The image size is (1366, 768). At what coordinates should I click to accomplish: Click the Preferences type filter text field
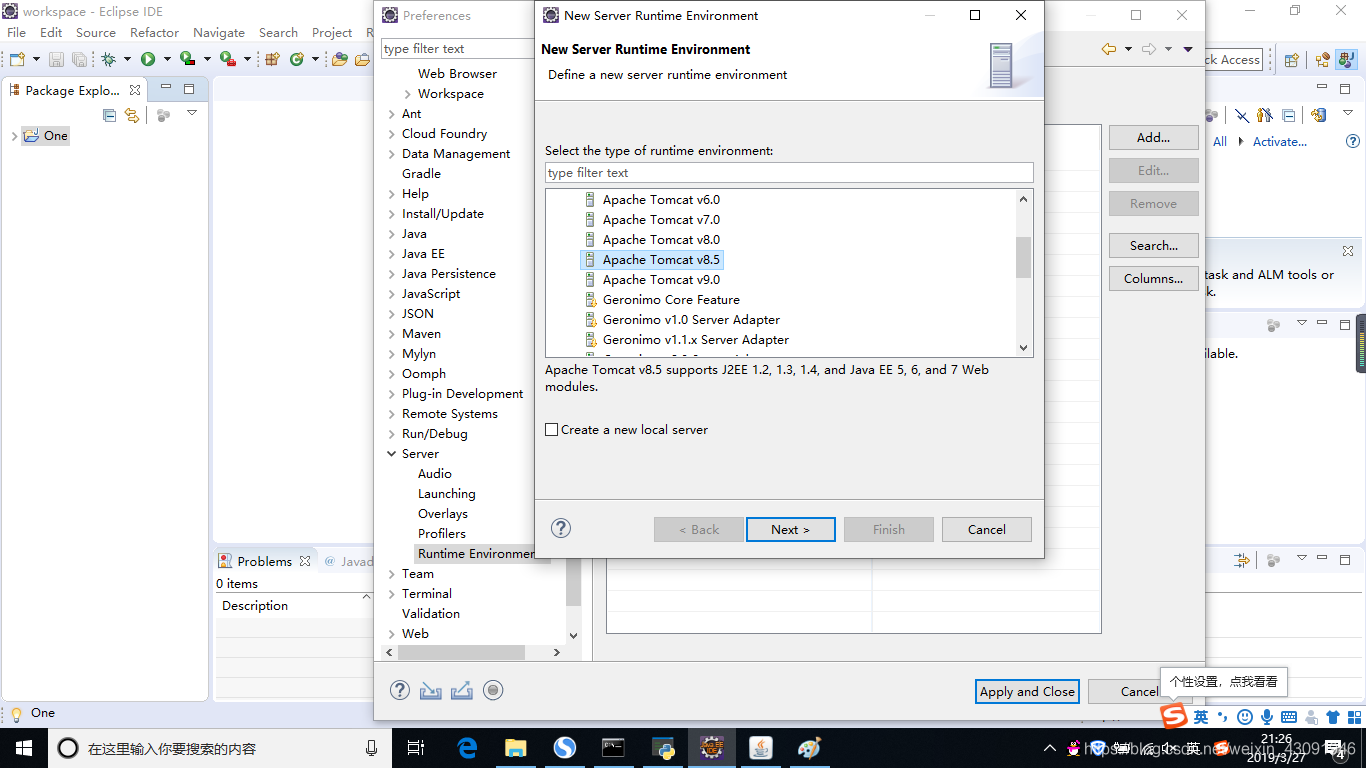[458, 48]
